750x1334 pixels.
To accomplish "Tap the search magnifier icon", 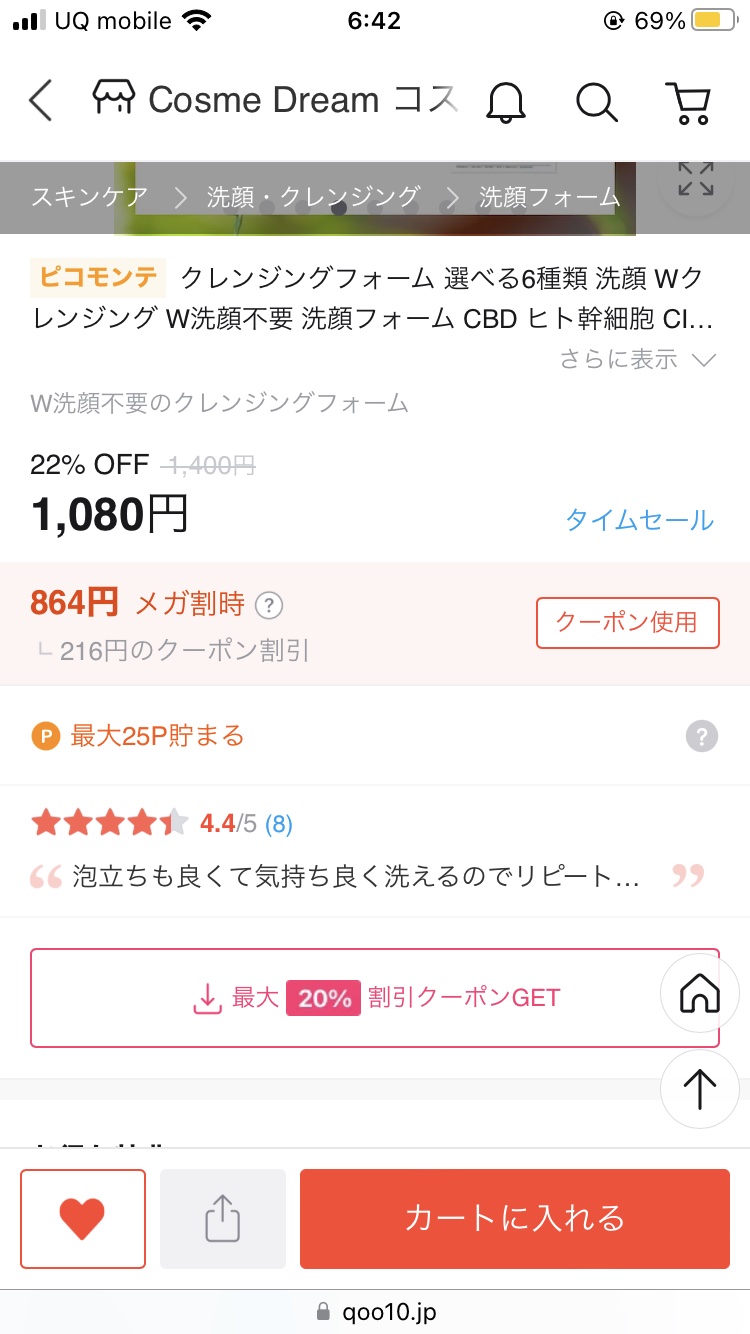I will pos(597,101).
